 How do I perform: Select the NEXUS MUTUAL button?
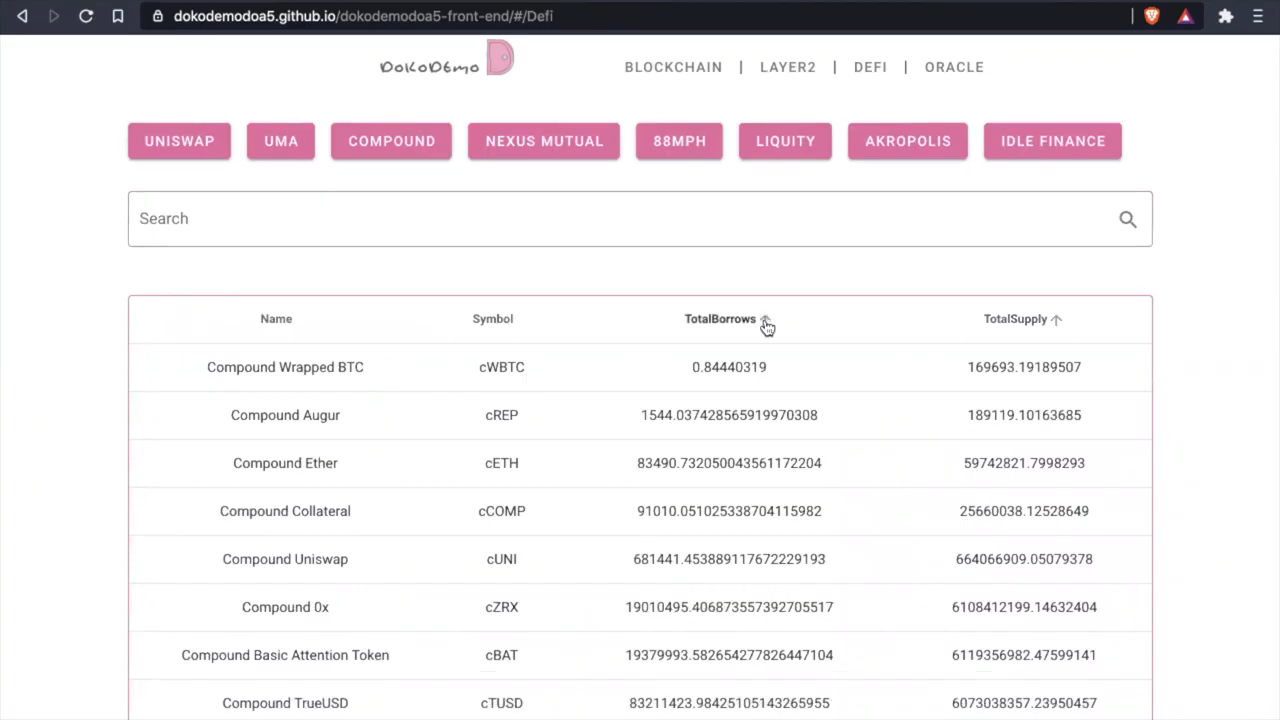click(544, 141)
